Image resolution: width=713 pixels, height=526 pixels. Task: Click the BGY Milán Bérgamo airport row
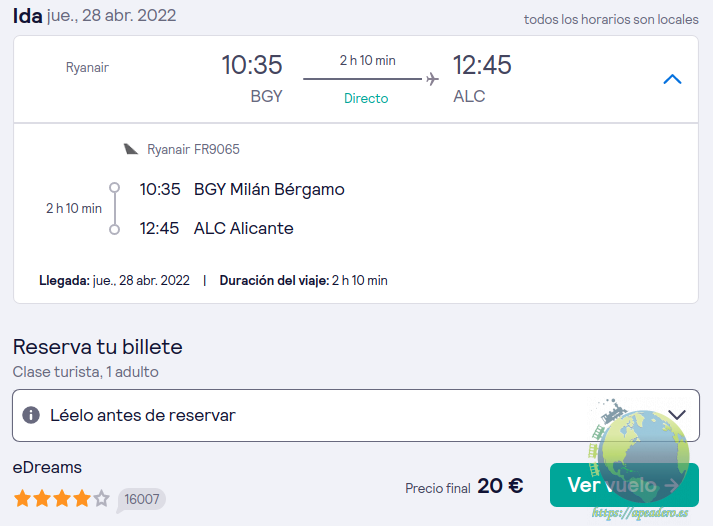coord(269,189)
